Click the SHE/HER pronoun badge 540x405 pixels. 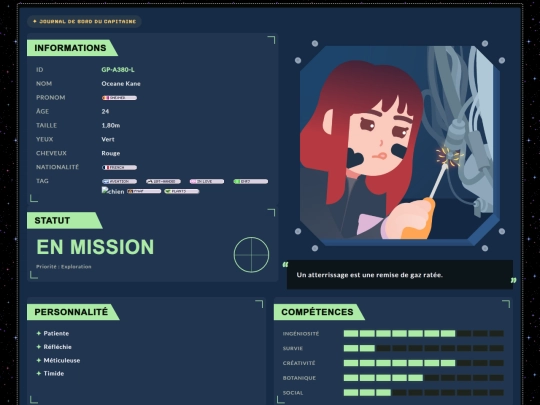point(119,98)
